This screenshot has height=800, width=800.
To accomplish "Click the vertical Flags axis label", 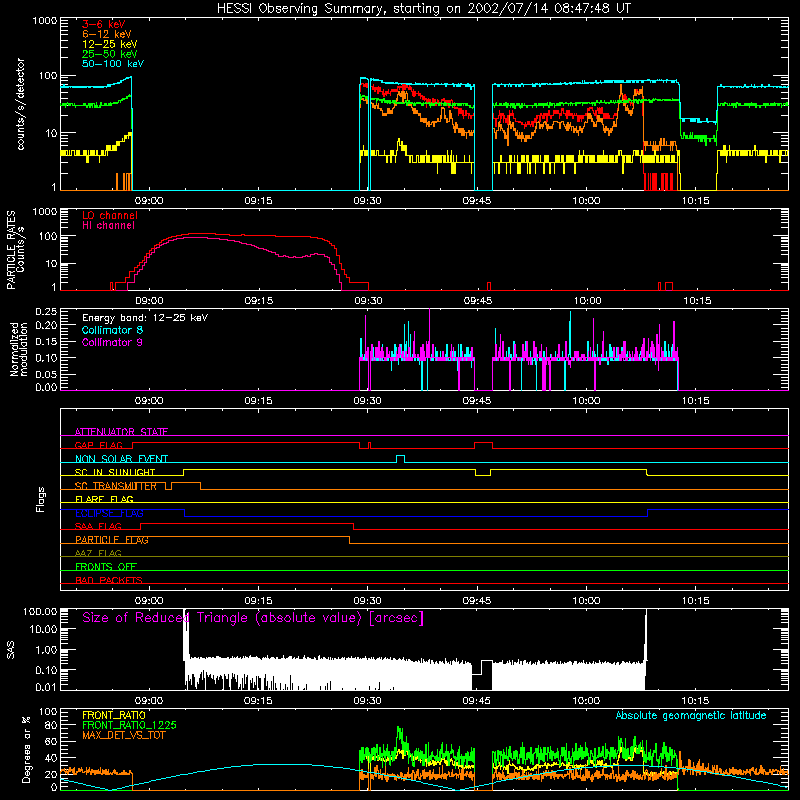I will [x=41, y=499].
